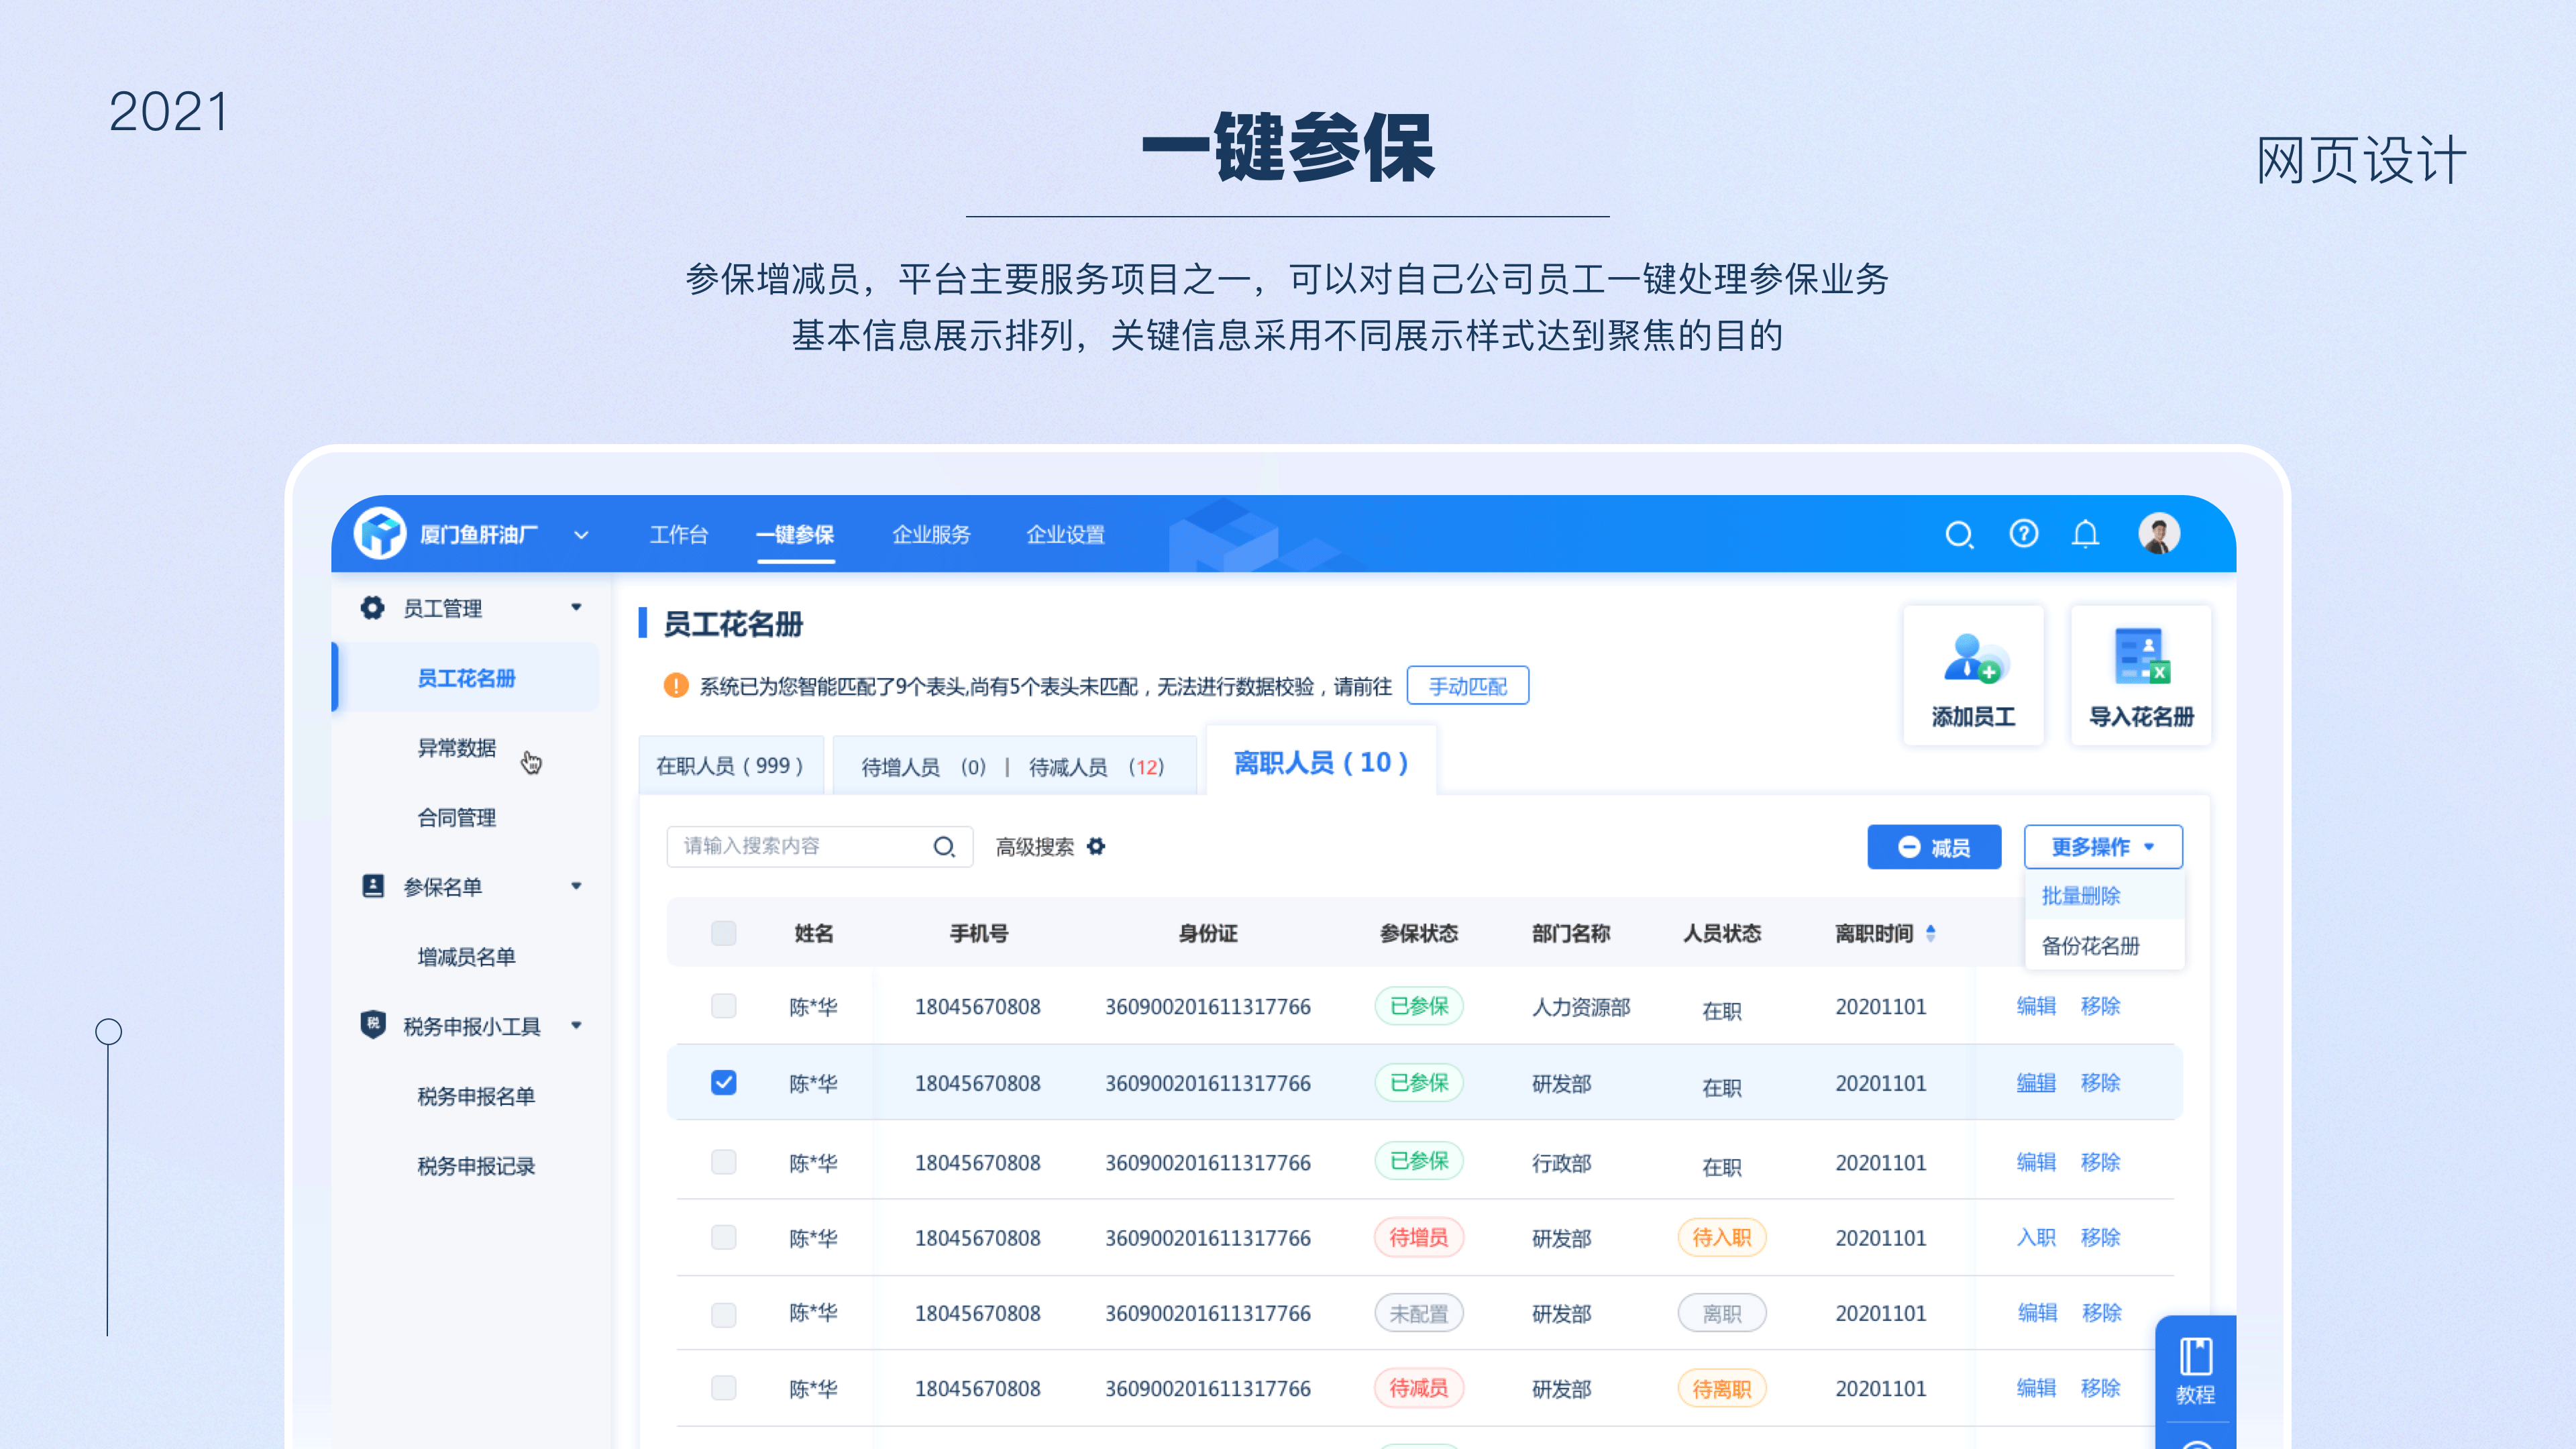Open the search icon in the top bar
Screen dimensions: 2576x1449
coord(1960,534)
